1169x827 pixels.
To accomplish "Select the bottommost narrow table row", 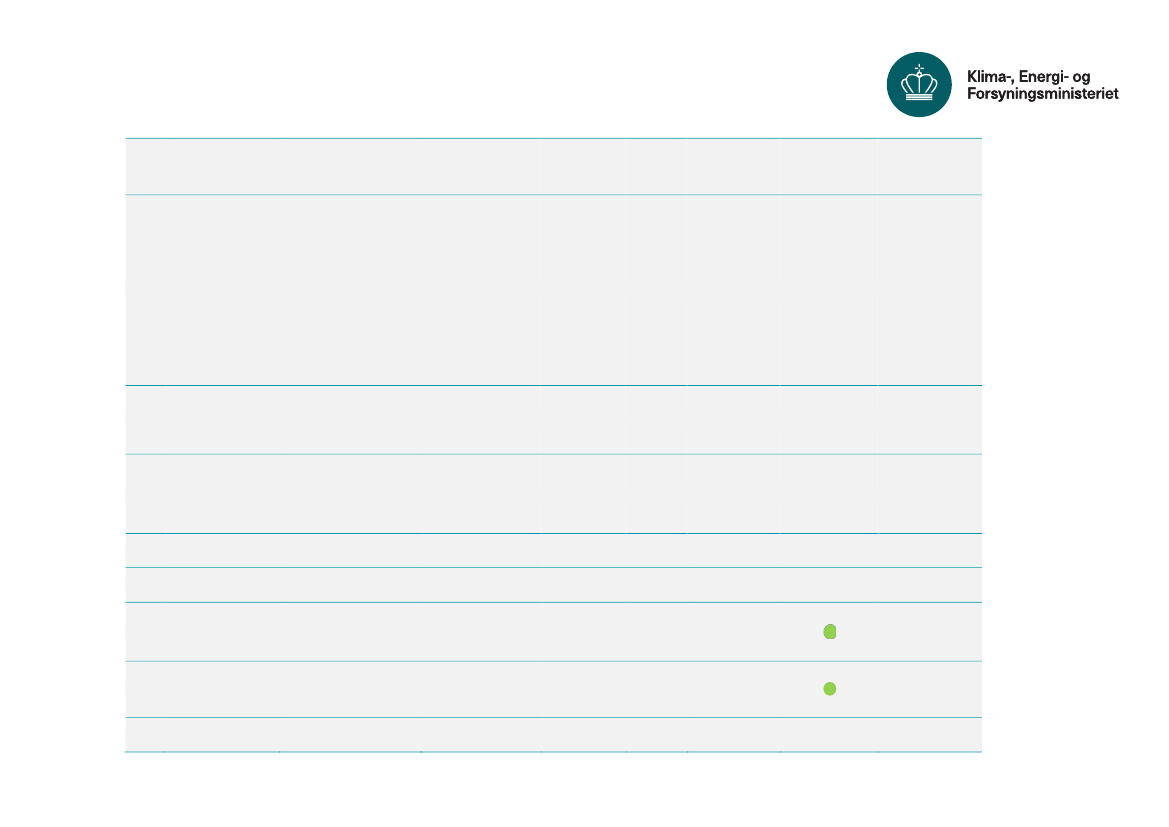I will pyautogui.click(x=553, y=735).
